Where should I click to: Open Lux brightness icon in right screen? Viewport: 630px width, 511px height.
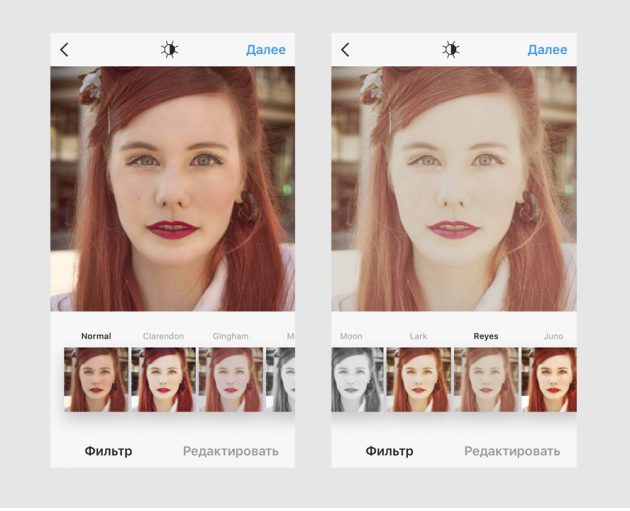pos(451,50)
